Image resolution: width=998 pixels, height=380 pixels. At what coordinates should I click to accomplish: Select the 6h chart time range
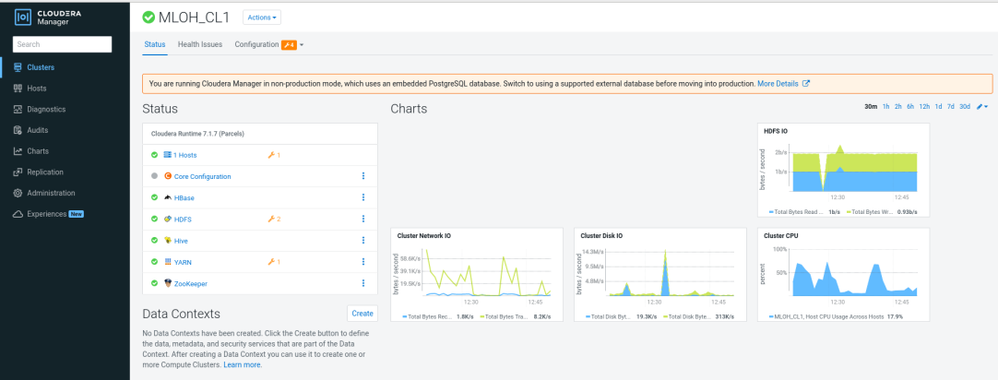click(911, 107)
